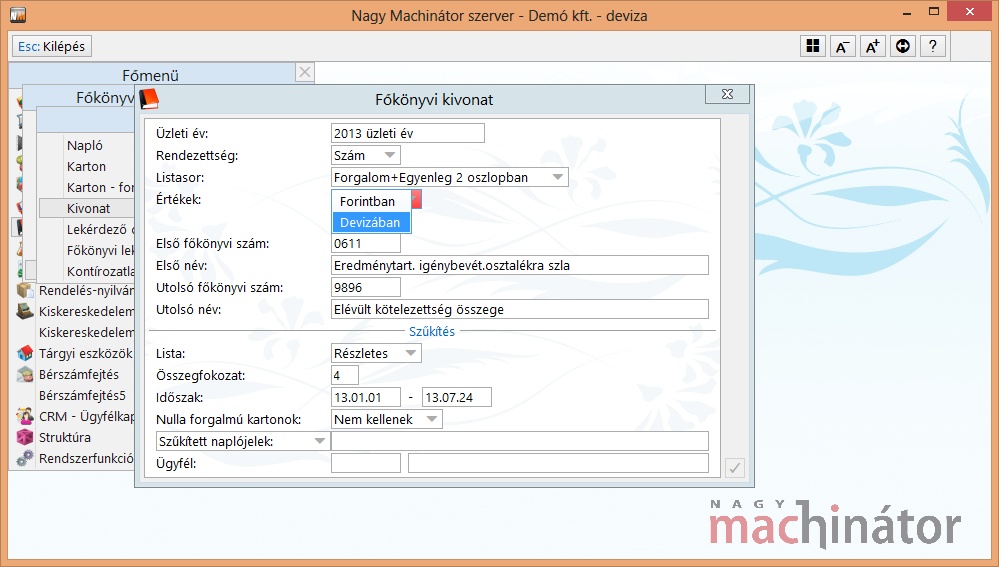This screenshot has width=999, height=567.
Task: Close the Főmenü panel
Action: pos(305,72)
